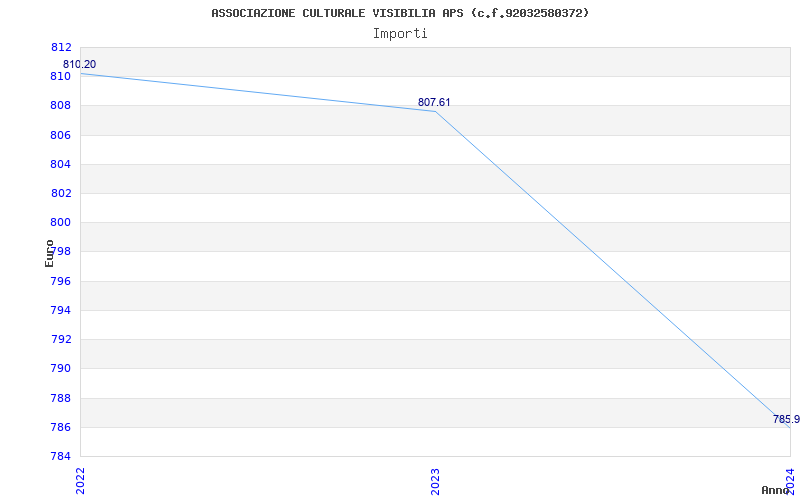Image resolution: width=800 pixels, height=500 pixels.
Task: Click the 2022 x-axis label
Action: click(80, 481)
